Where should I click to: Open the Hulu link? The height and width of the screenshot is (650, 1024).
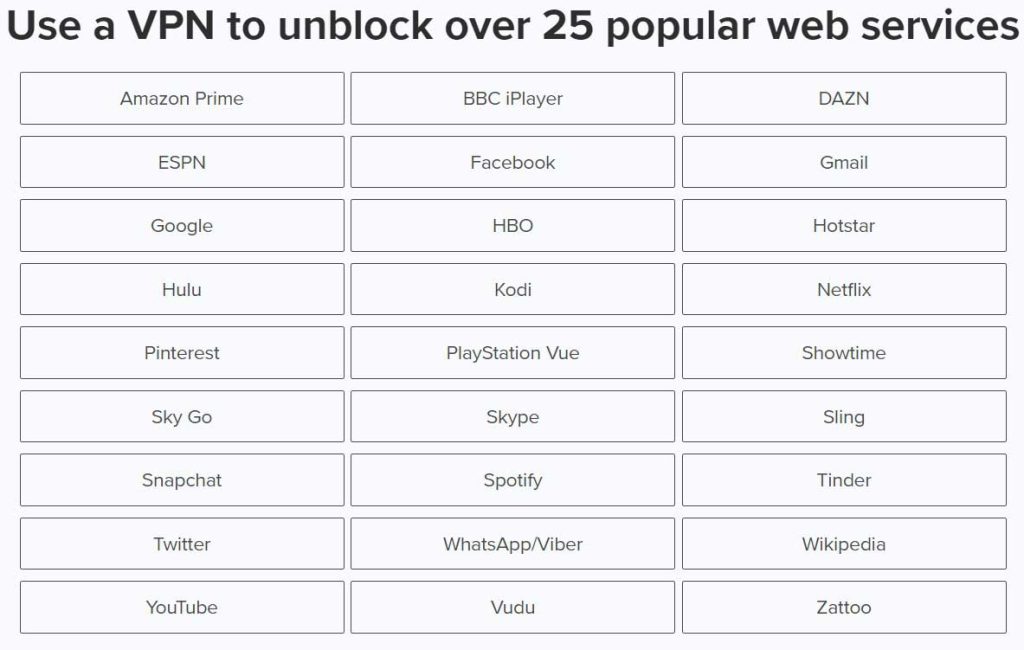tap(182, 290)
